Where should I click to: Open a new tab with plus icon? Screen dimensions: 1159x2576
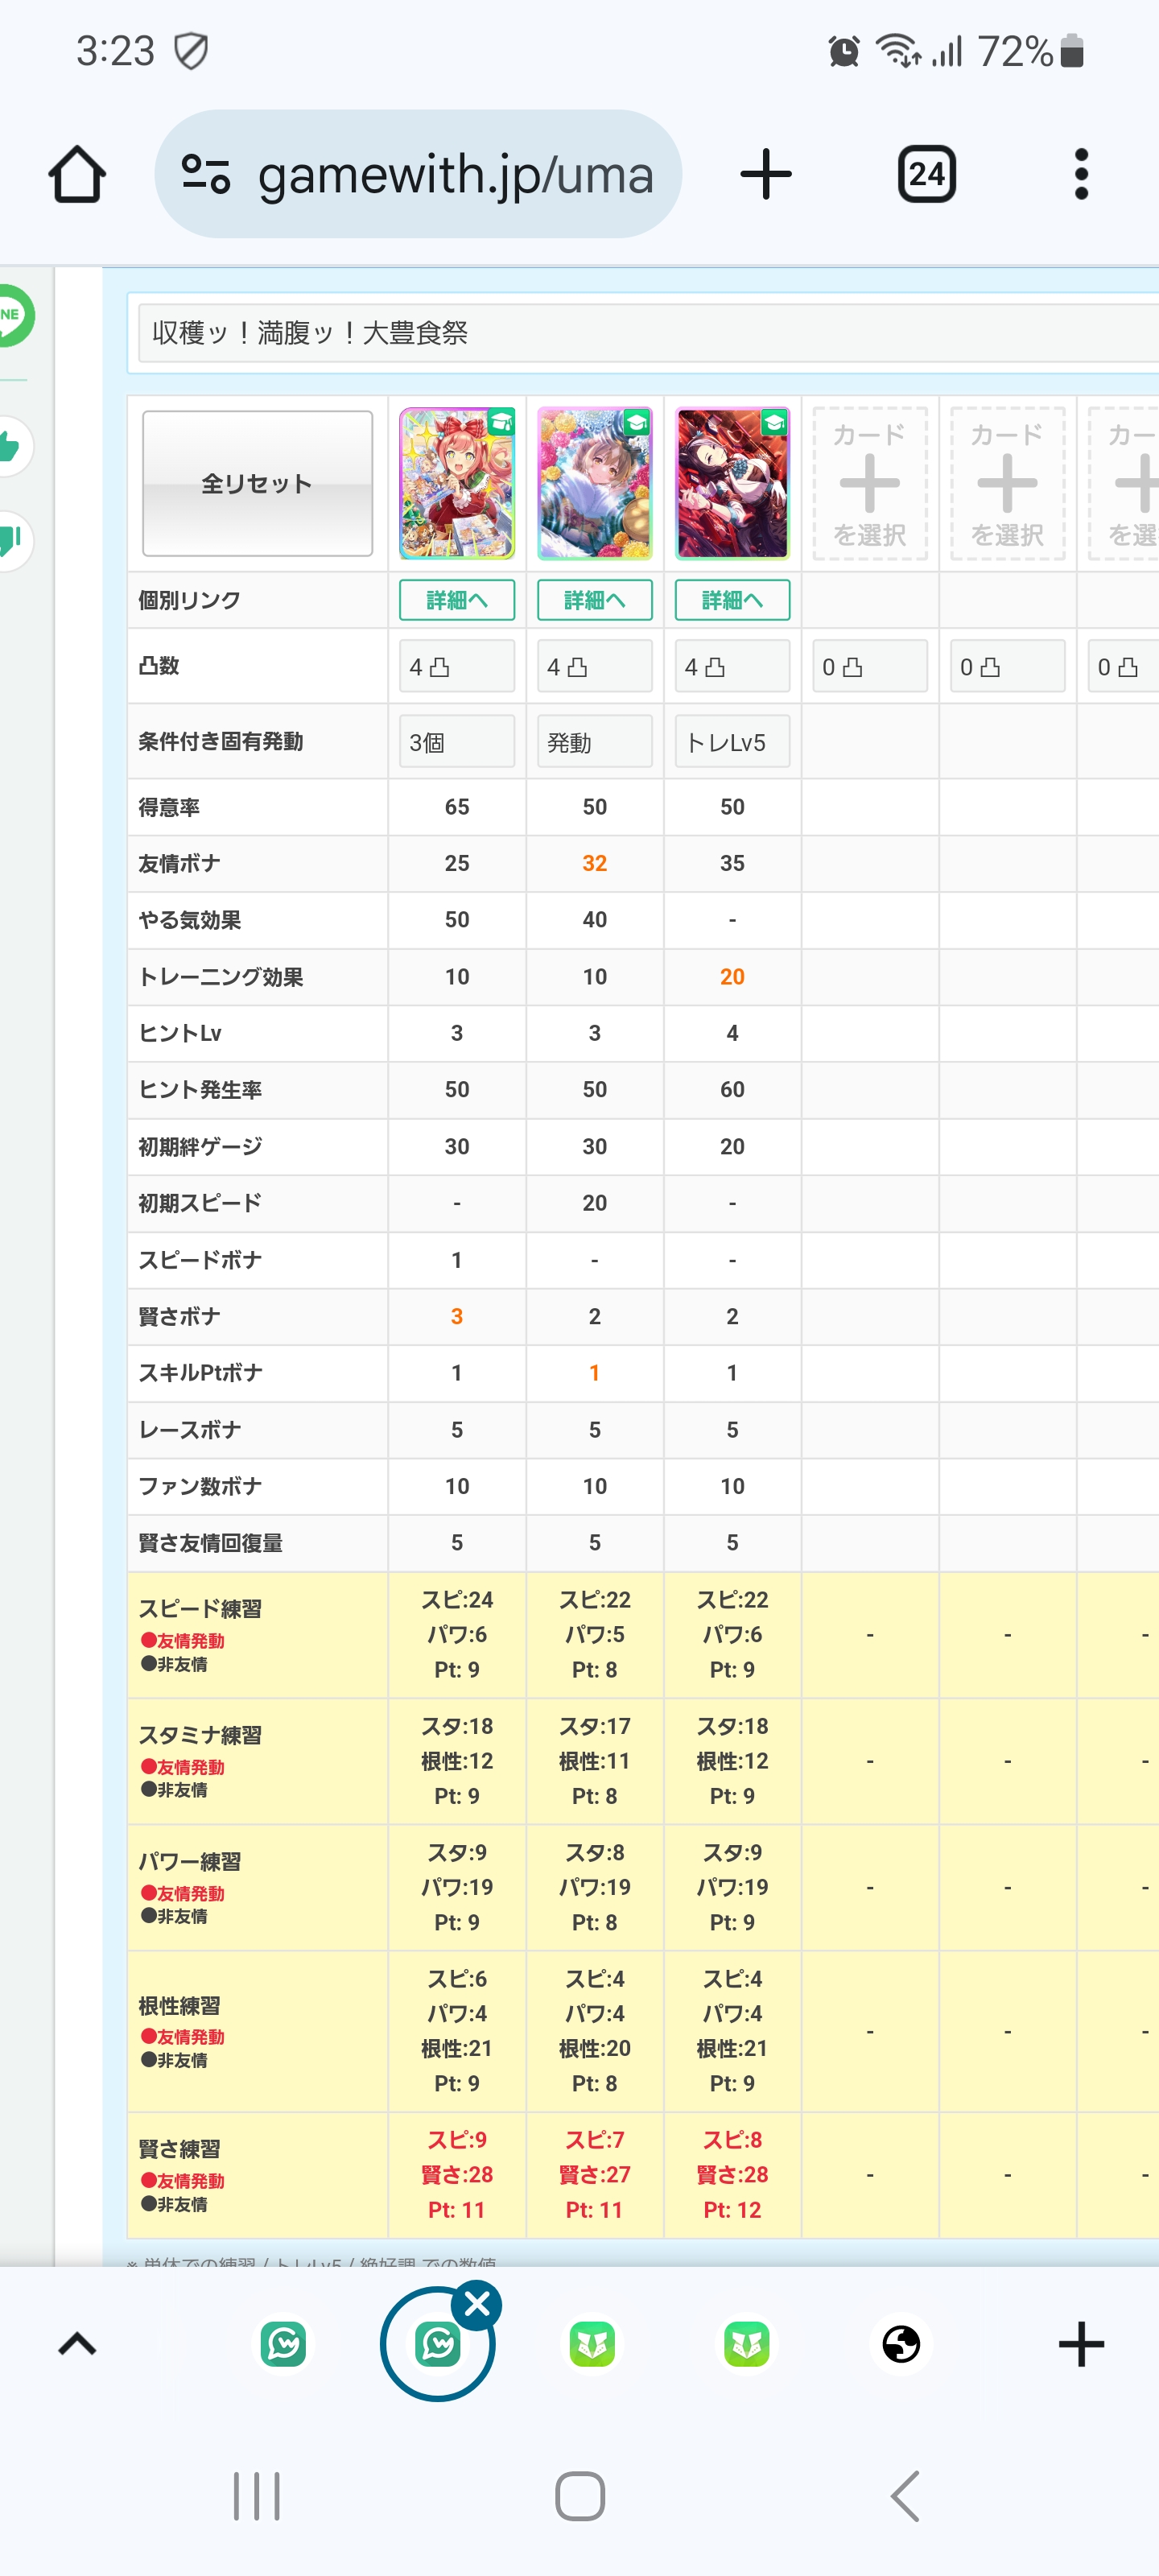(766, 175)
